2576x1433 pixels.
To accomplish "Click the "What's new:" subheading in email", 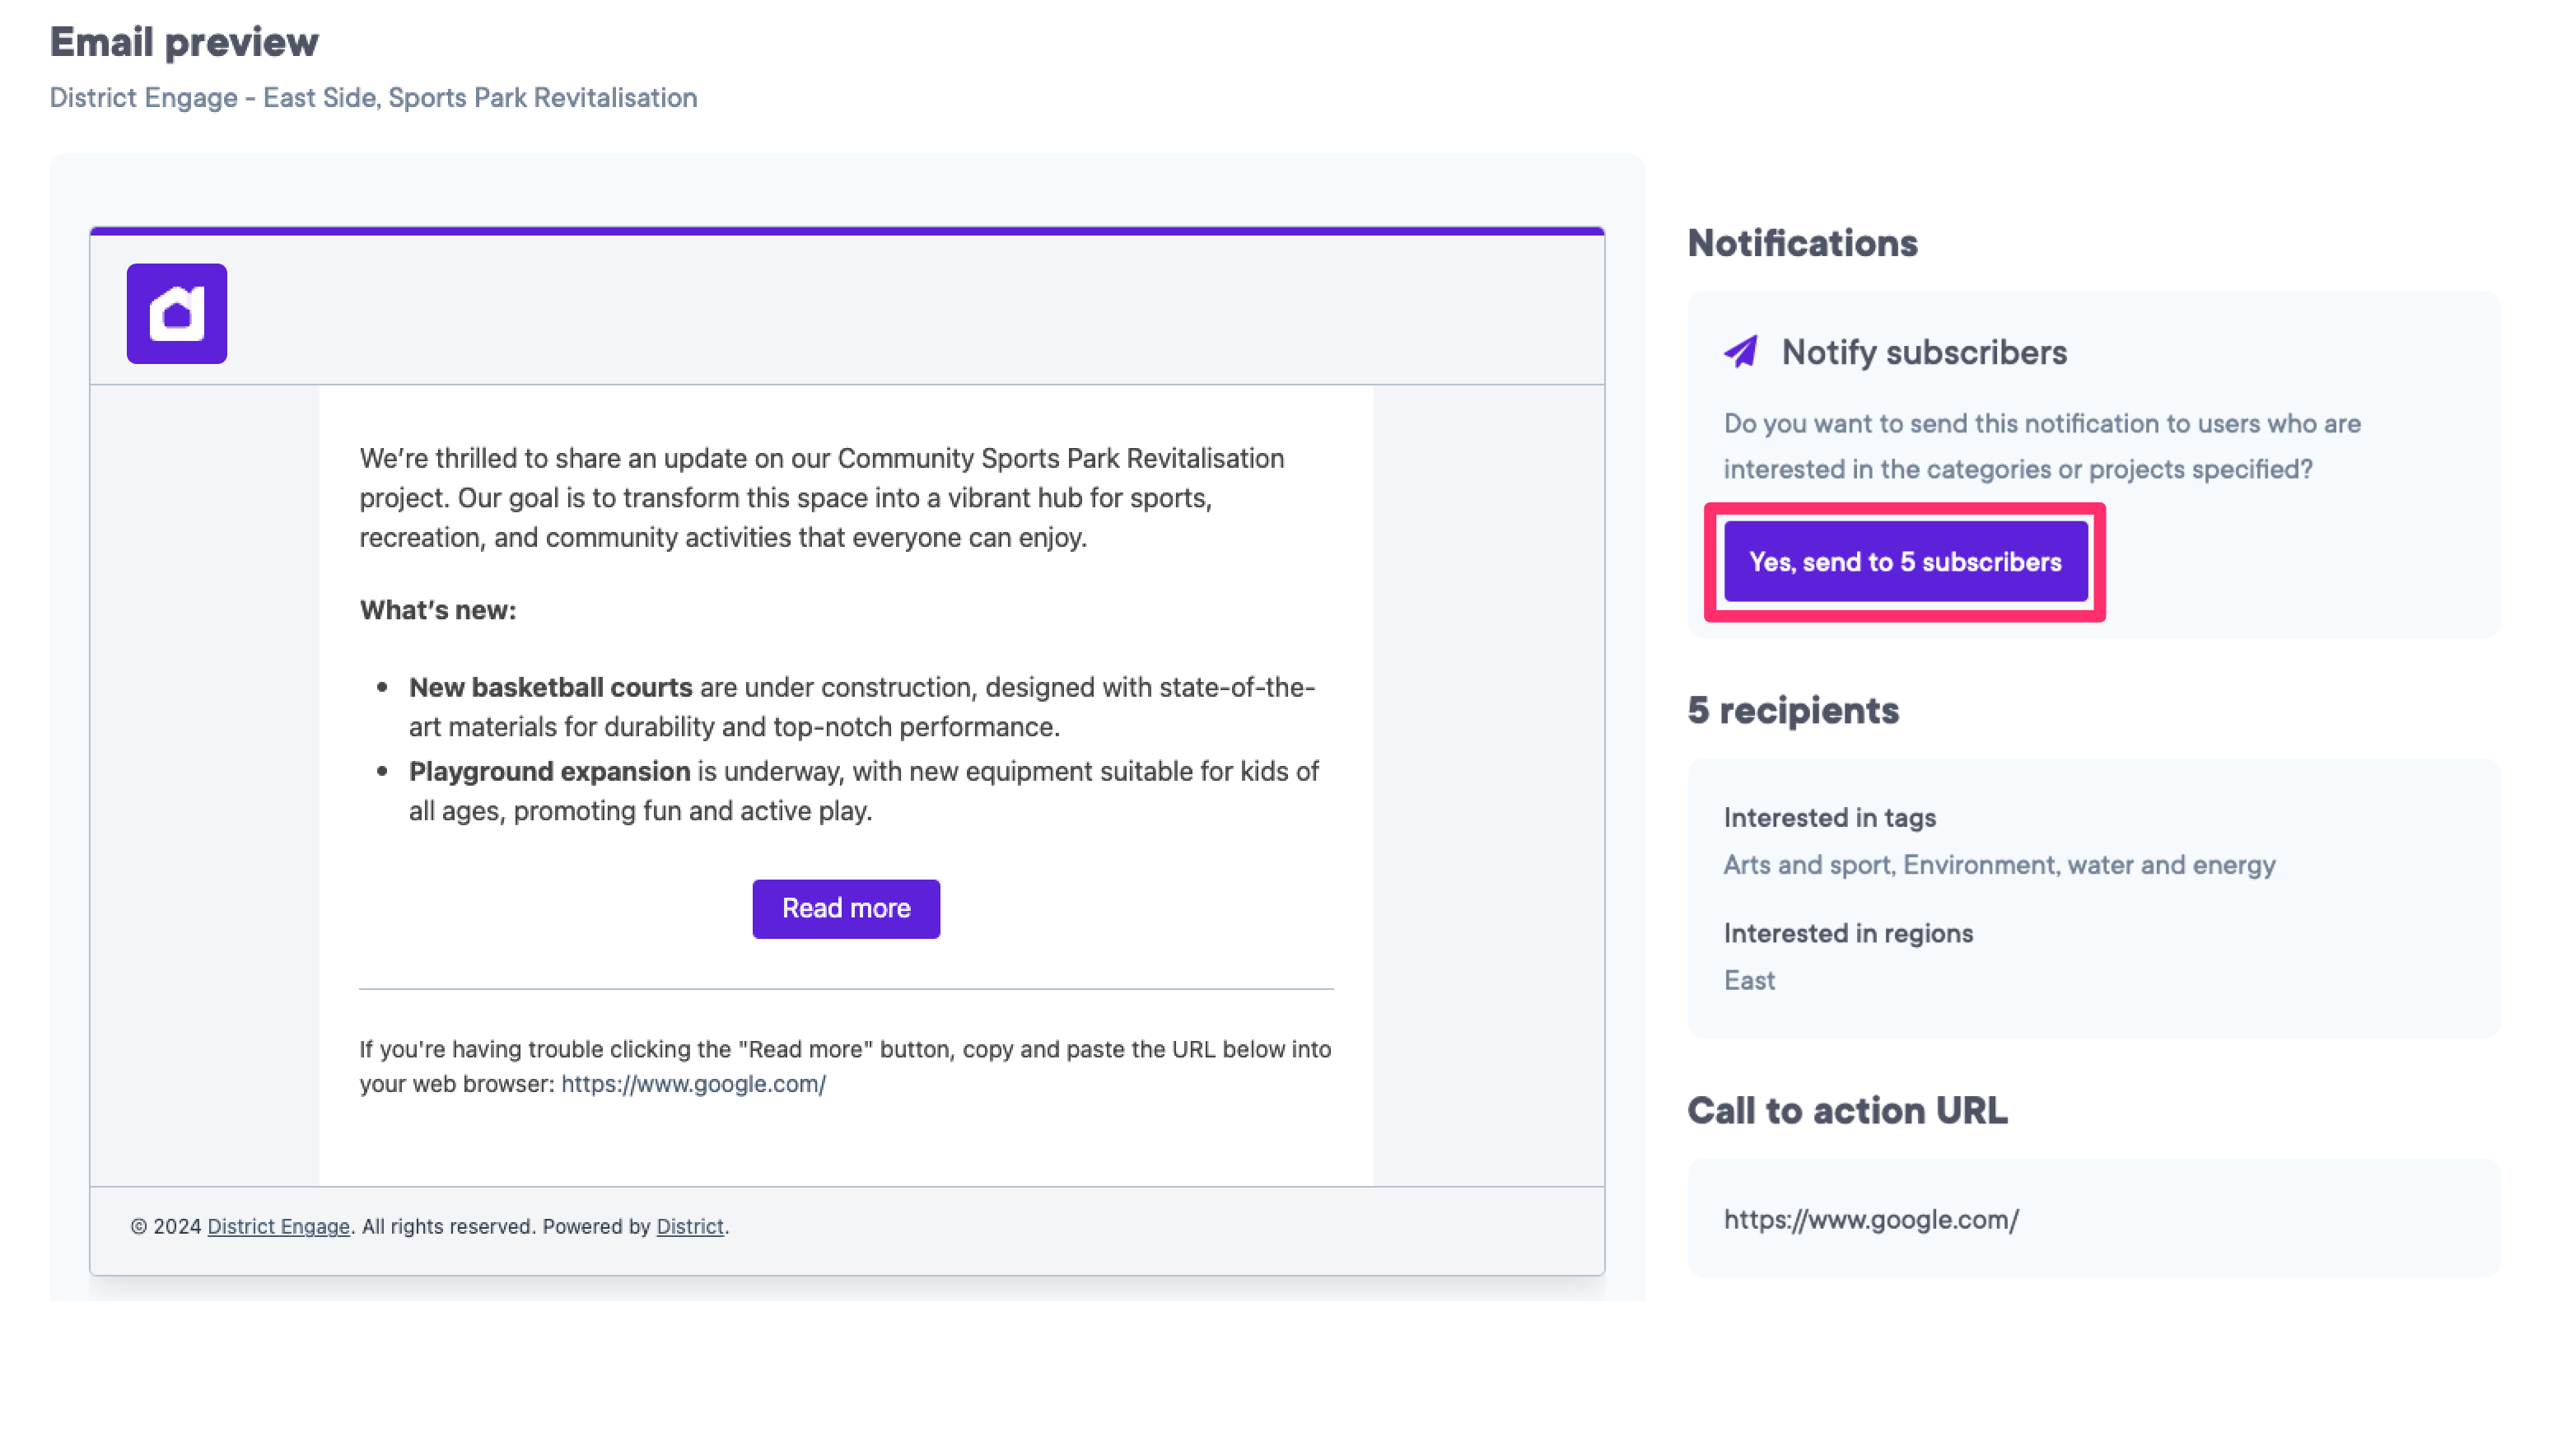I will (x=438, y=610).
